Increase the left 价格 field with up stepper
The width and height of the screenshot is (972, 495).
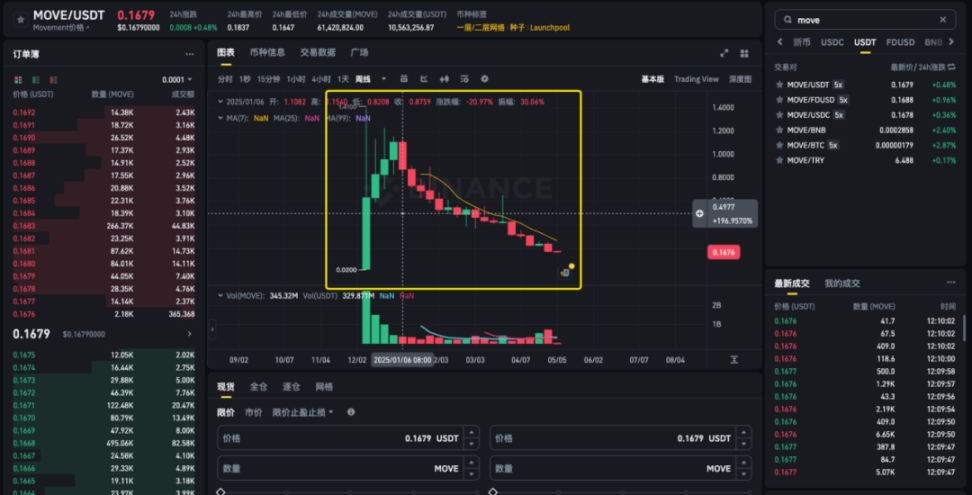pos(472,433)
